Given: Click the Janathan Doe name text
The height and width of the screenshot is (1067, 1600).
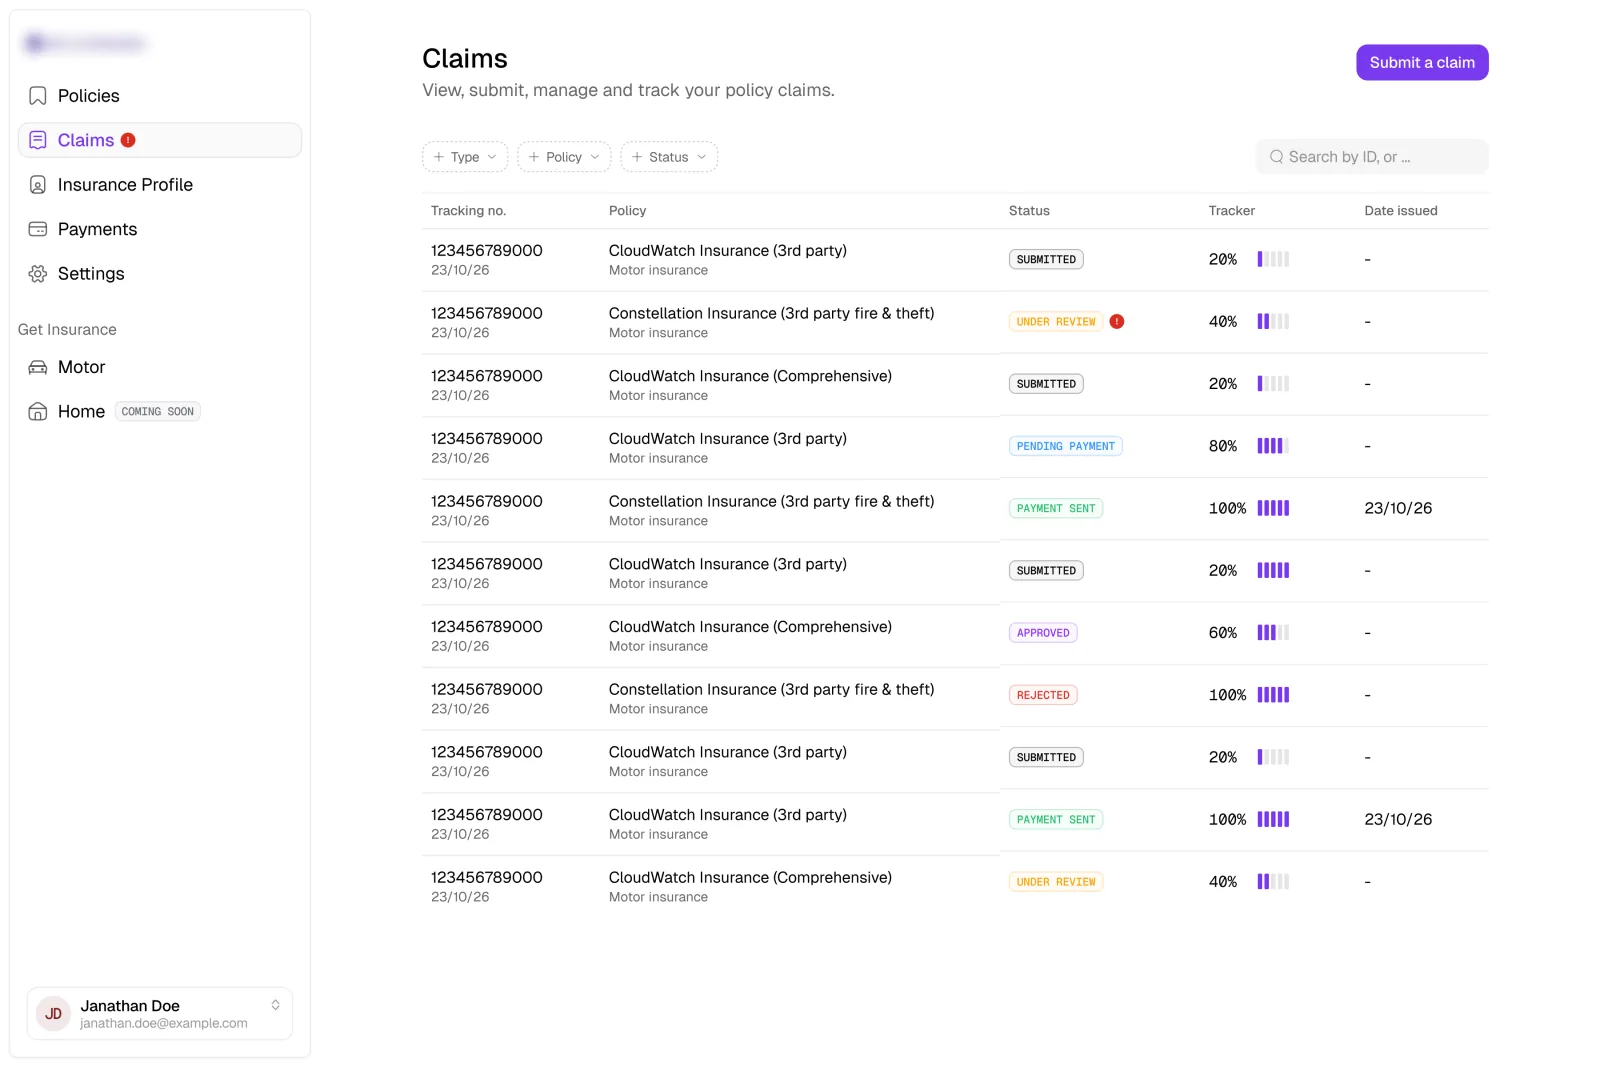Looking at the screenshot, I should click(x=130, y=1006).
